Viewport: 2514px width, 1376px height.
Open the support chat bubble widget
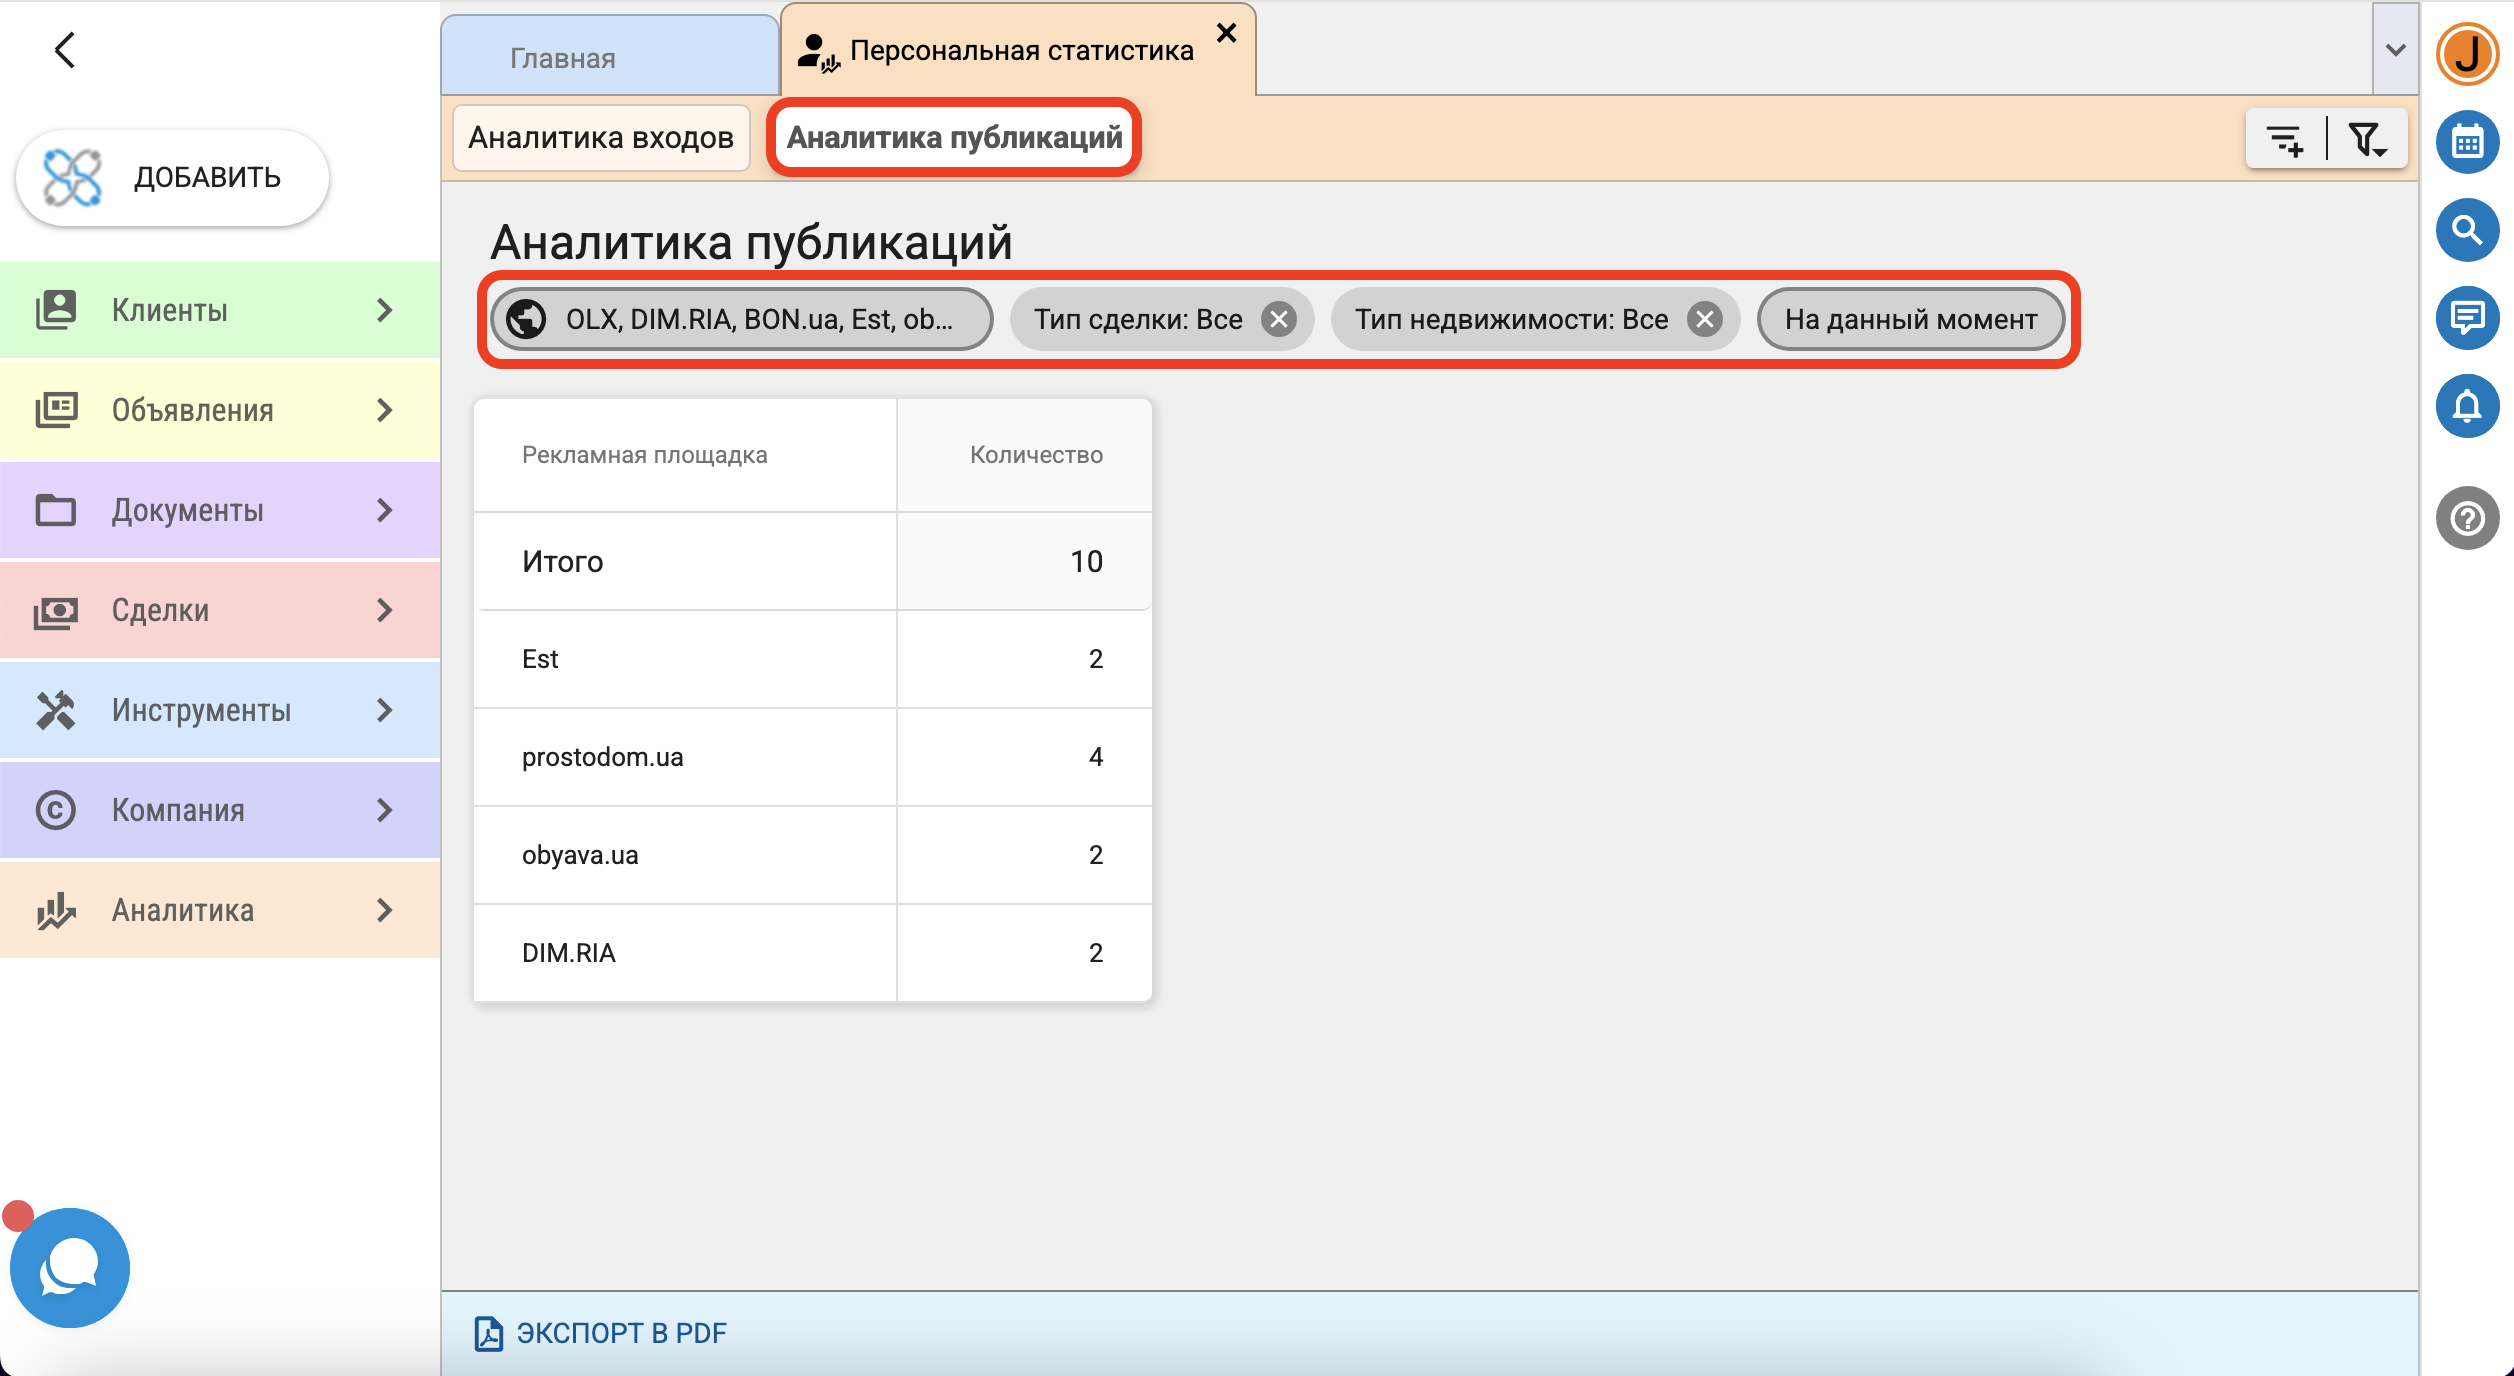(69, 1267)
